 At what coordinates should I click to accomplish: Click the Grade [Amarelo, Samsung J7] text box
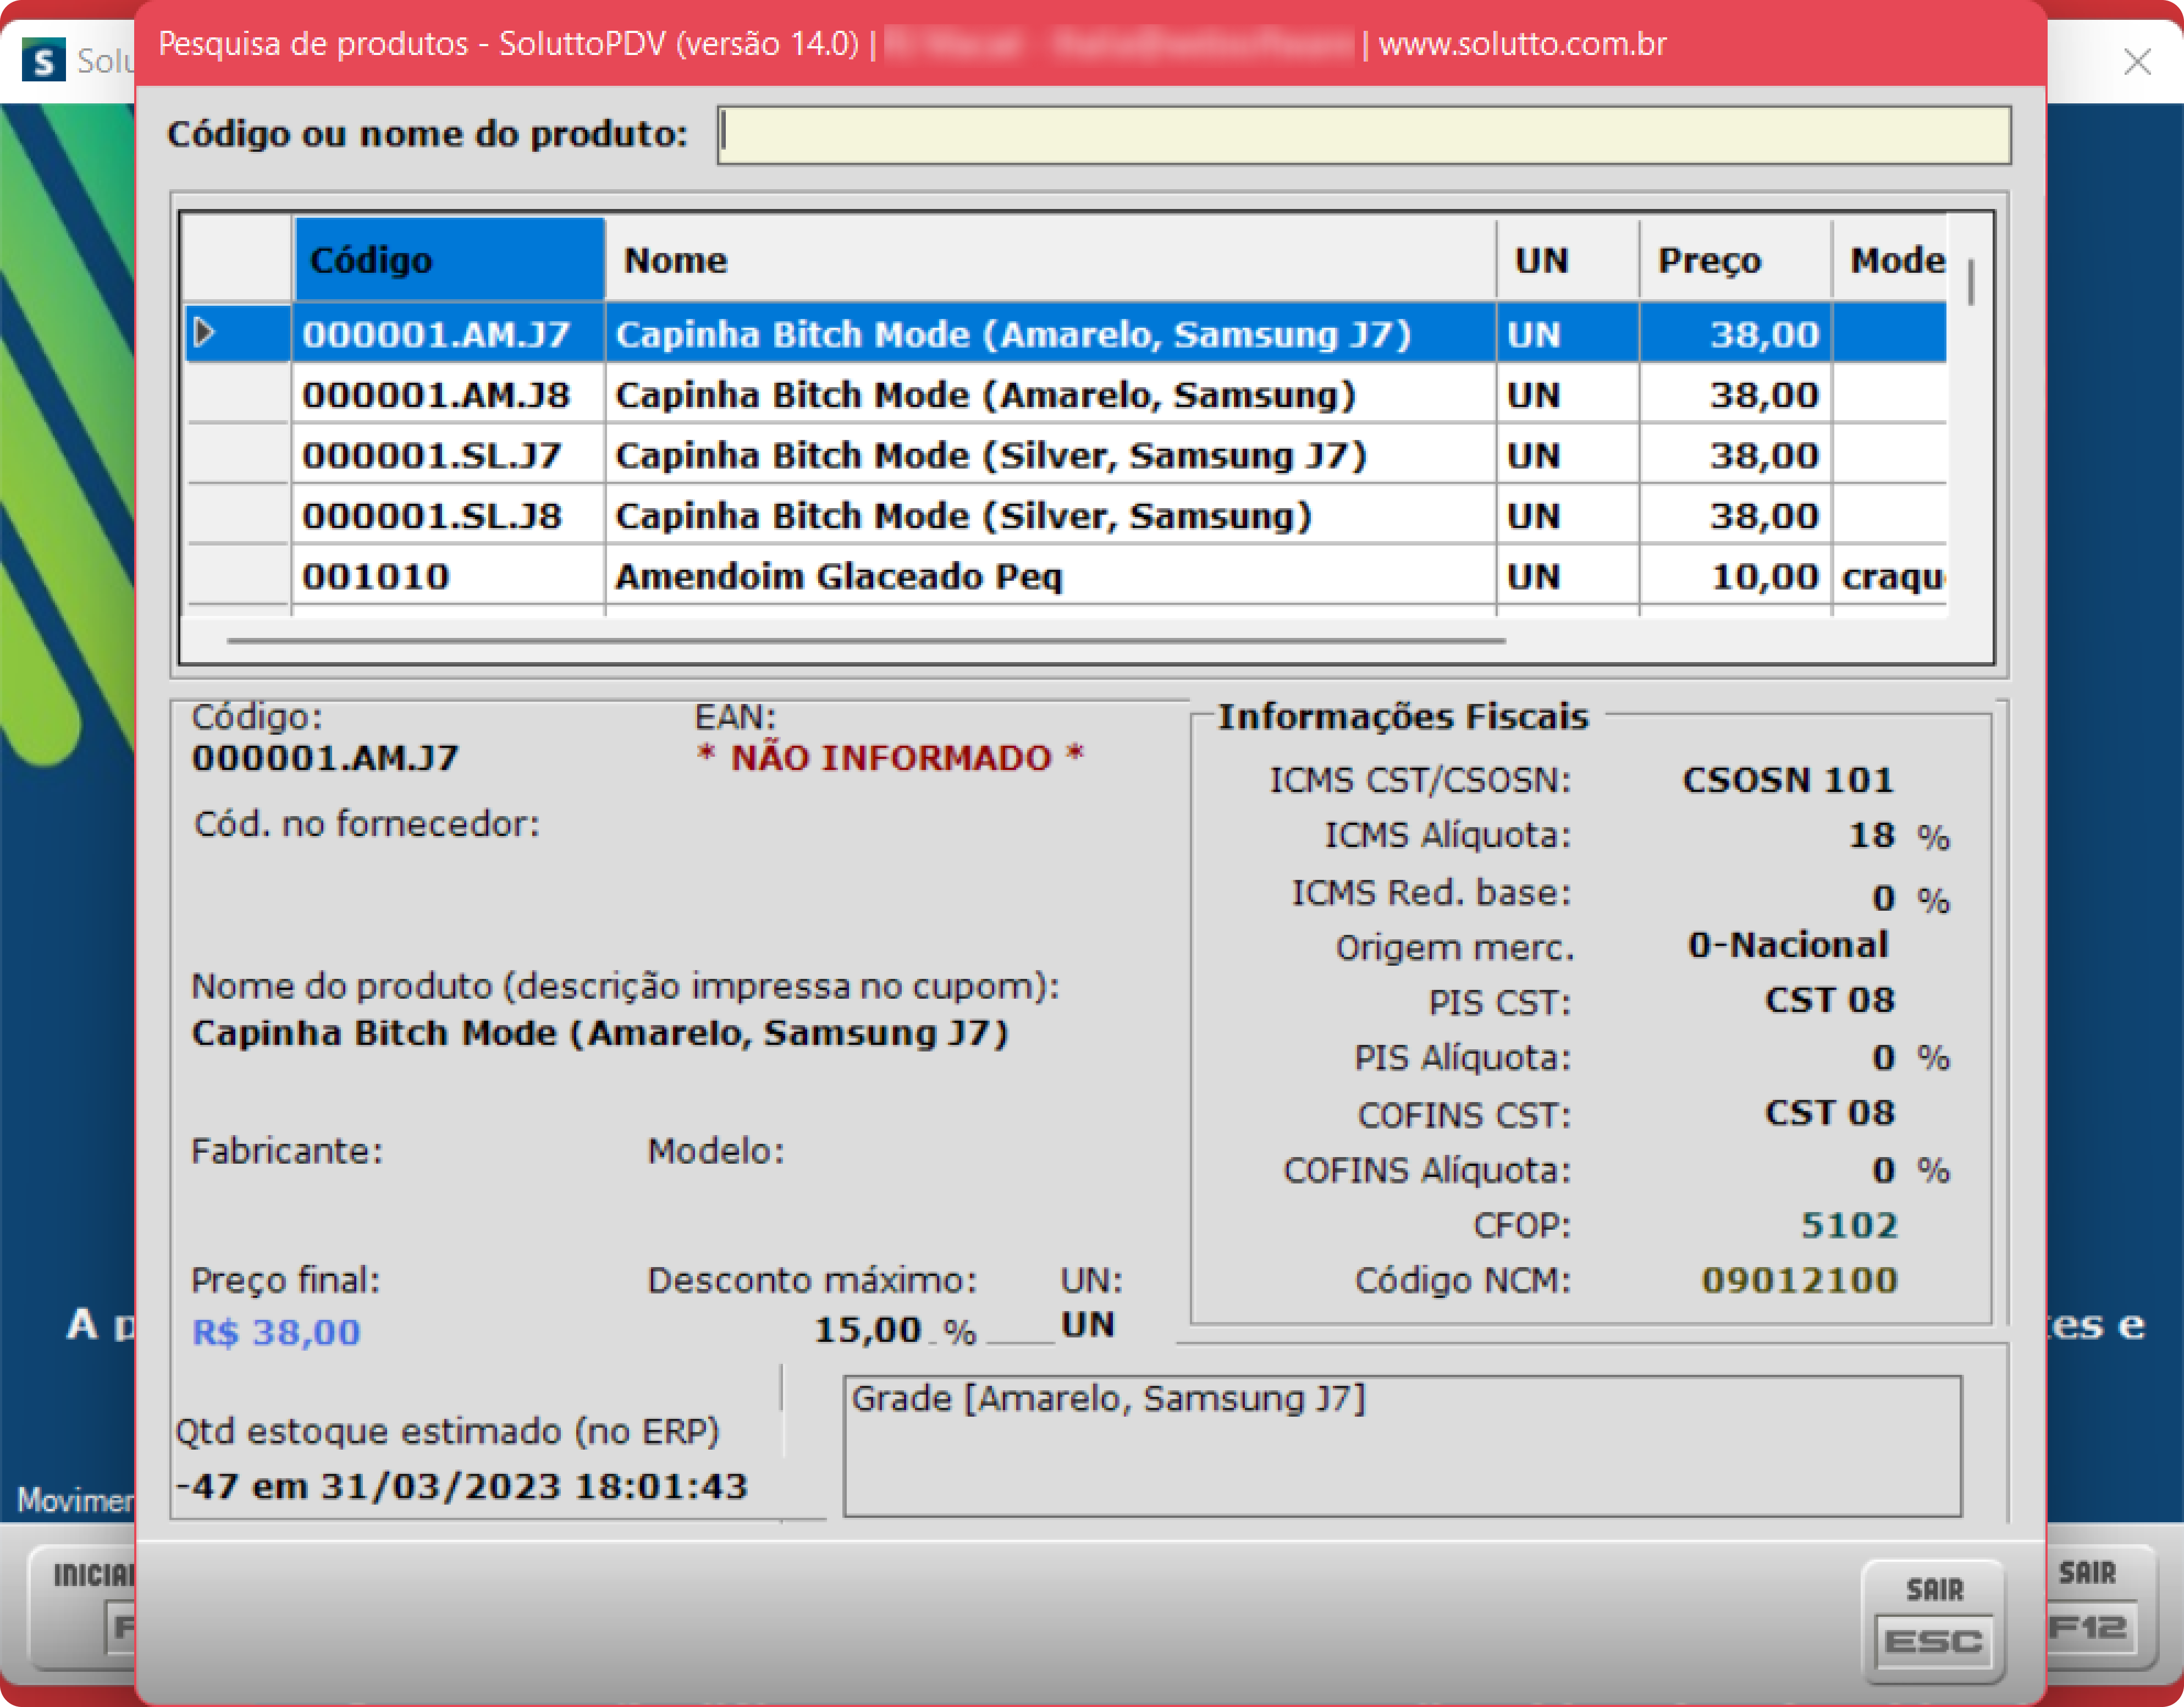1402,1446
